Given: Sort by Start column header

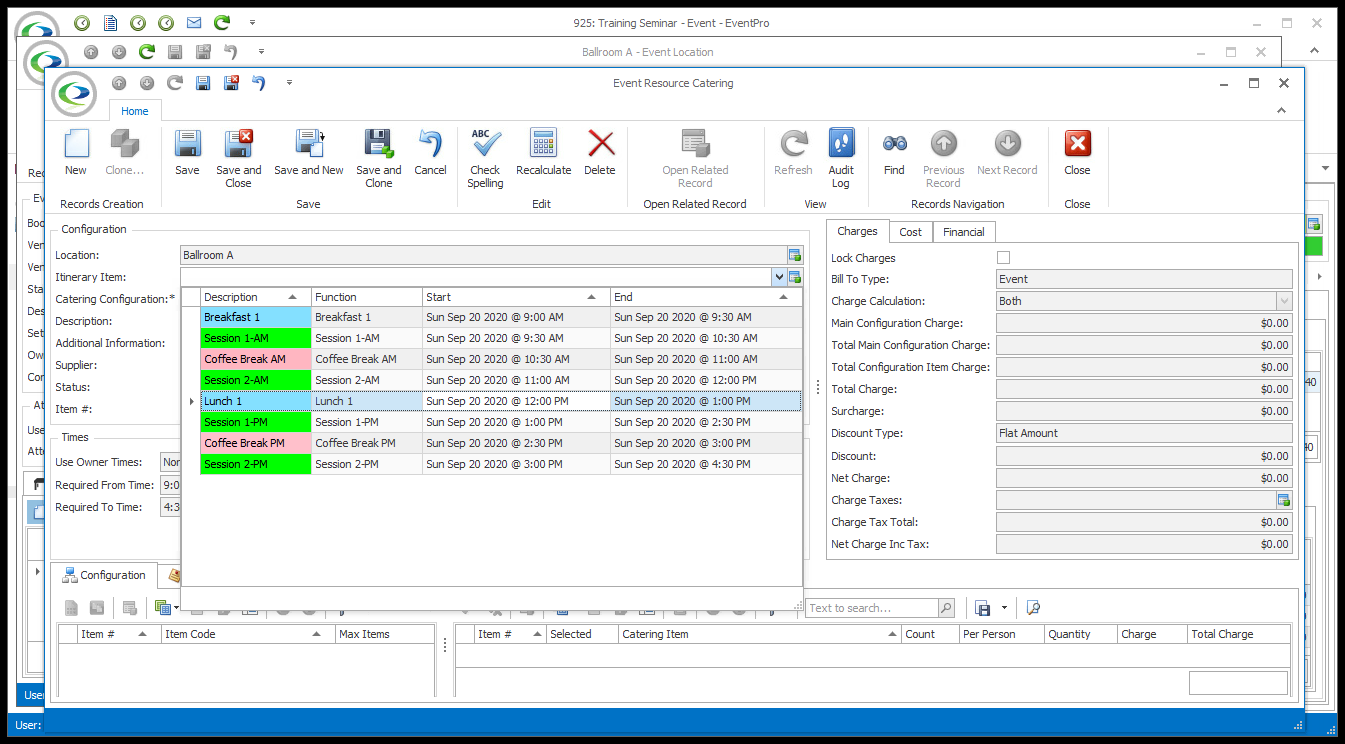Looking at the screenshot, I should click(x=516, y=297).
